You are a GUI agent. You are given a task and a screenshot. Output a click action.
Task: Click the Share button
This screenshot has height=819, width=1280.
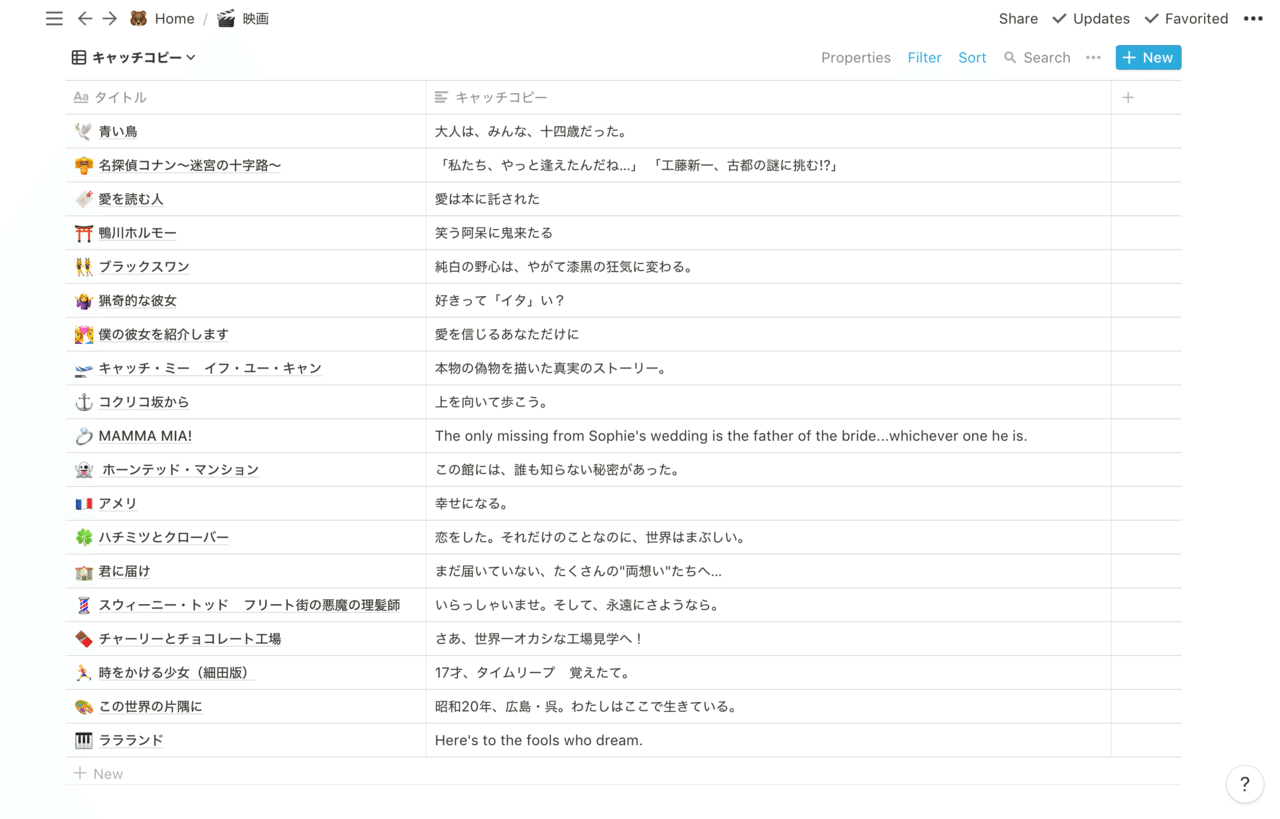click(x=1018, y=18)
